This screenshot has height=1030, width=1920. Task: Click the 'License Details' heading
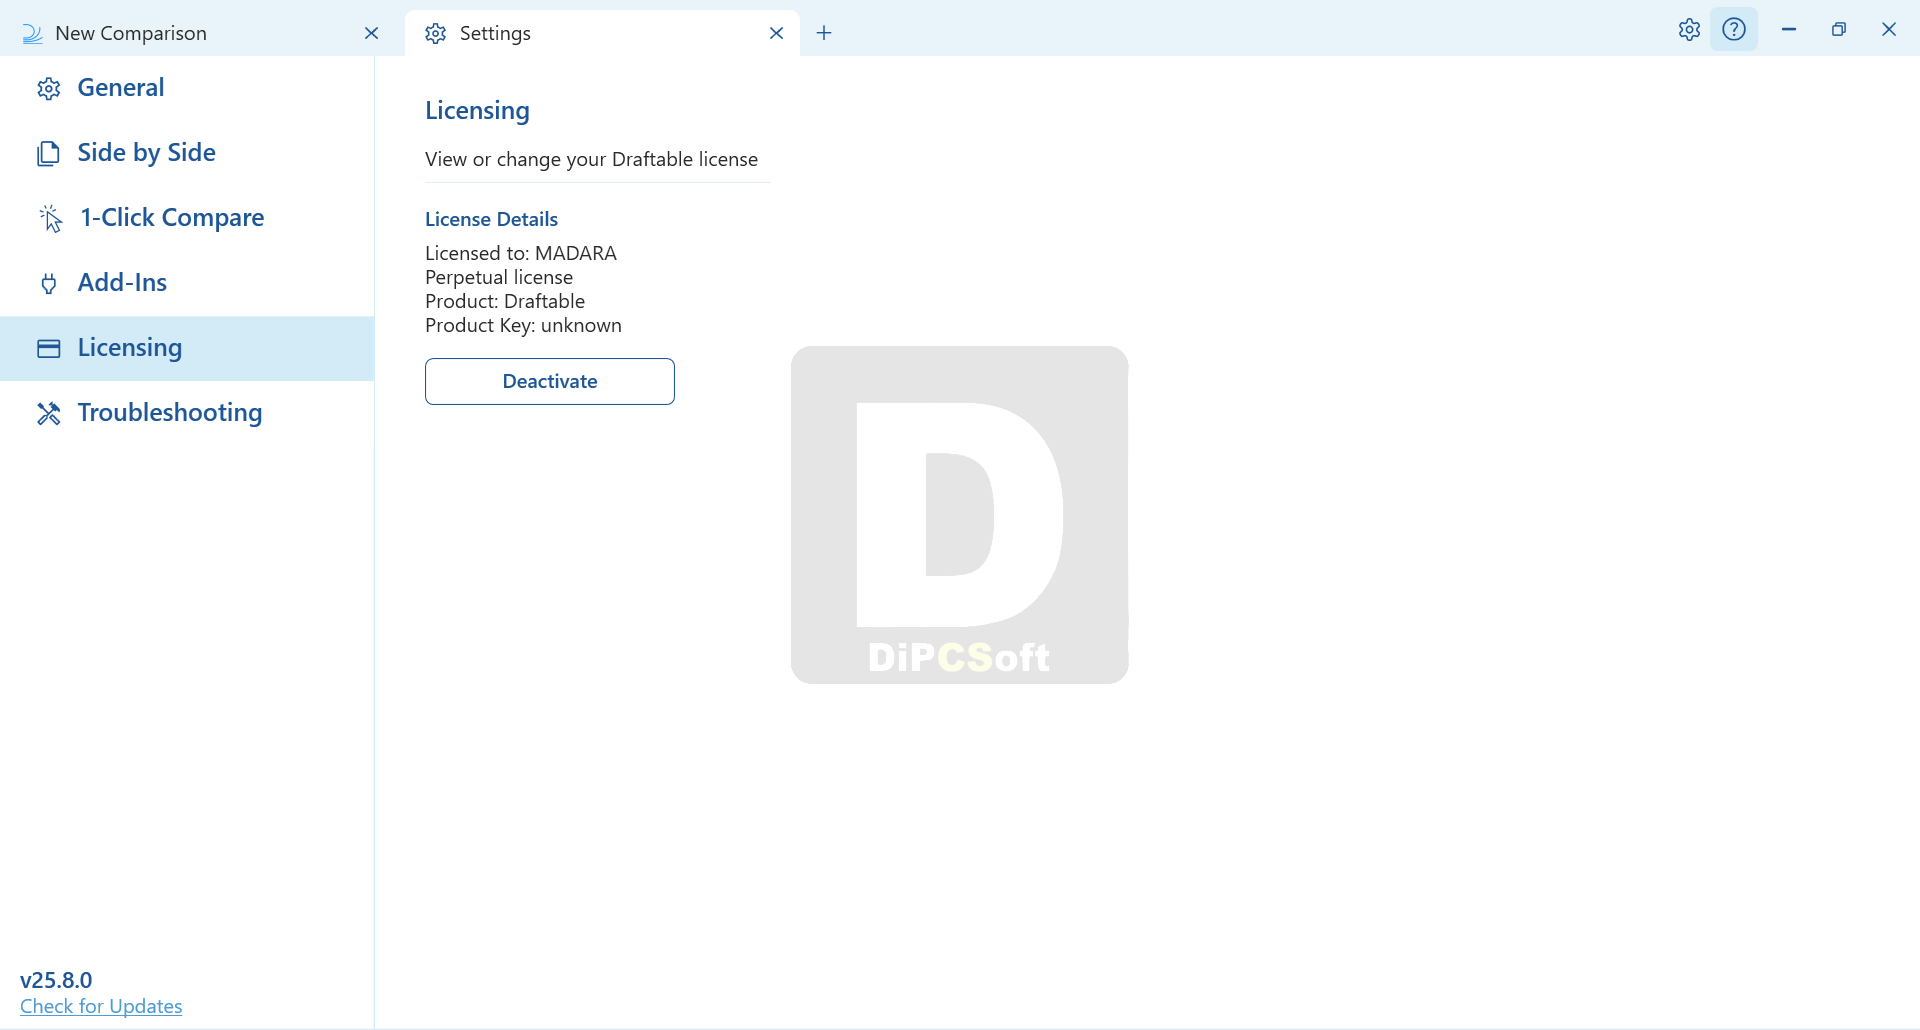[491, 219]
